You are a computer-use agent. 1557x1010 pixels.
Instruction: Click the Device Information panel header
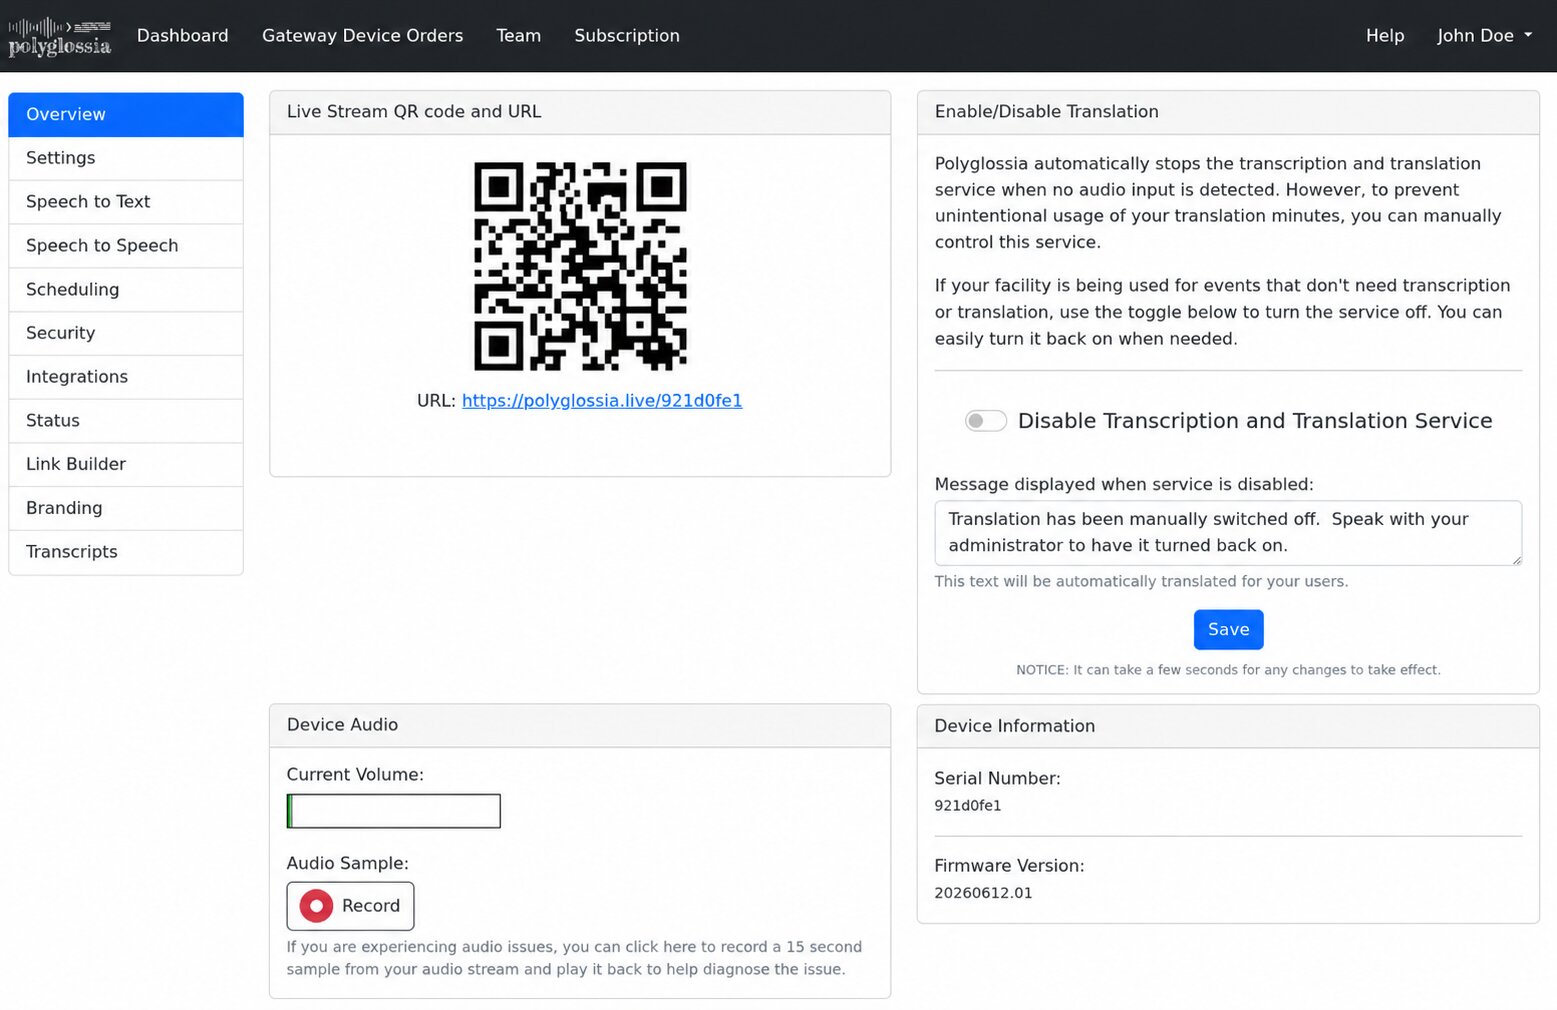click(x=1228, y=726)
